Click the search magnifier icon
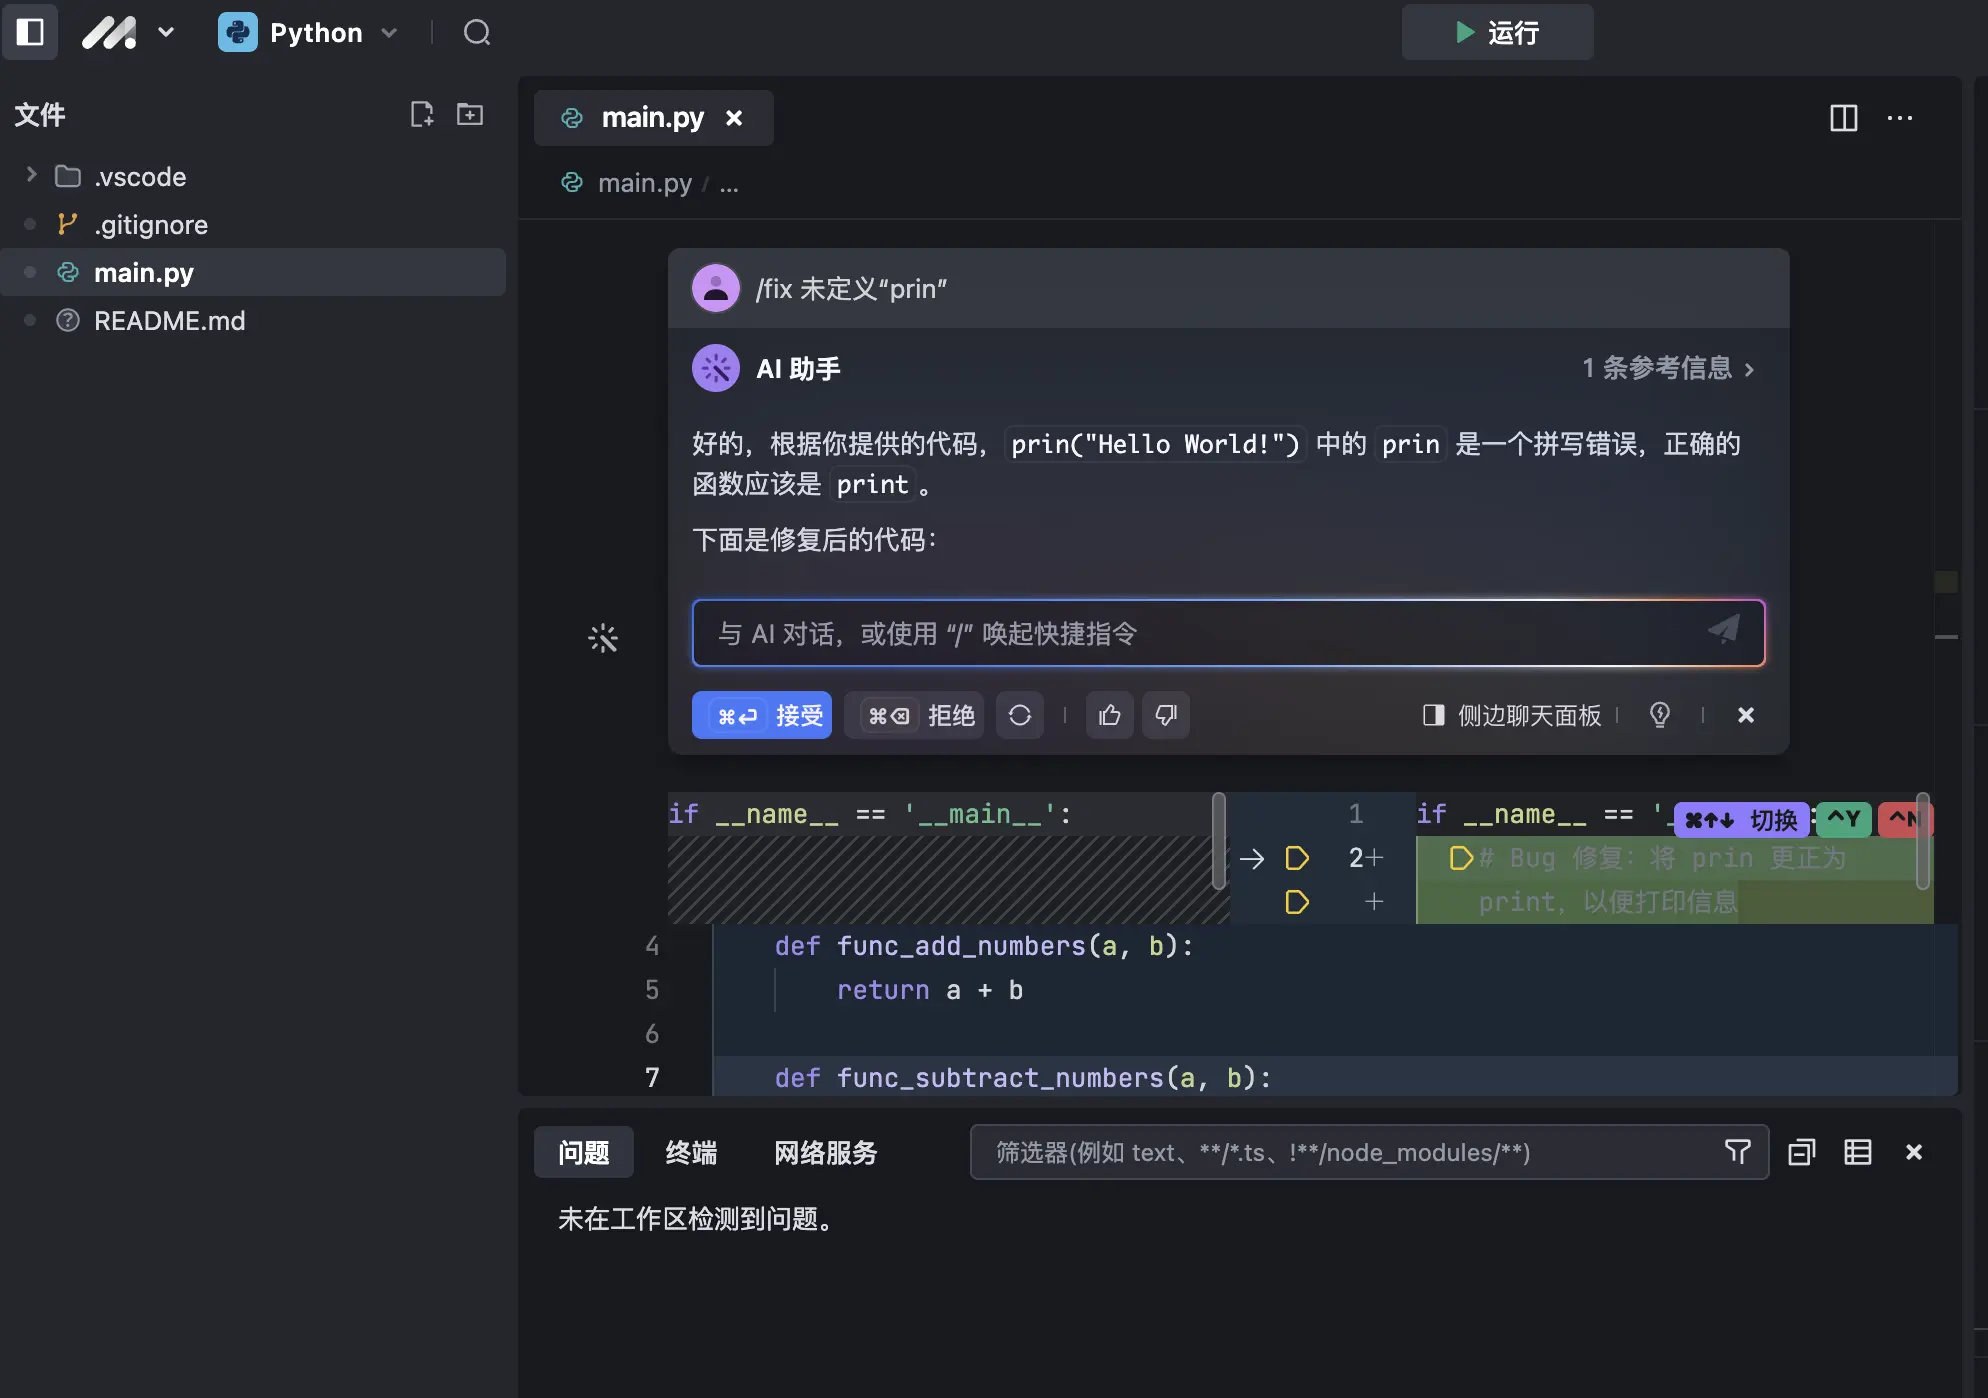Viewport: 1988px width, 1398px height. pyautogui.click(x=477, y=32)
